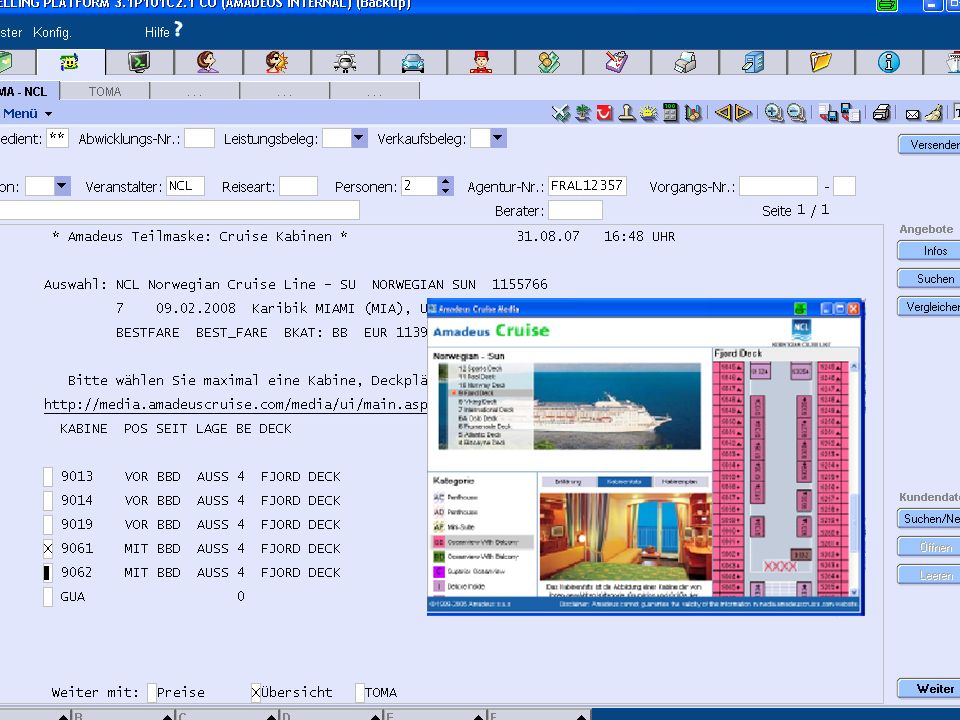Open the Menü dropdown
960x720 pixels.
point(27,113)
